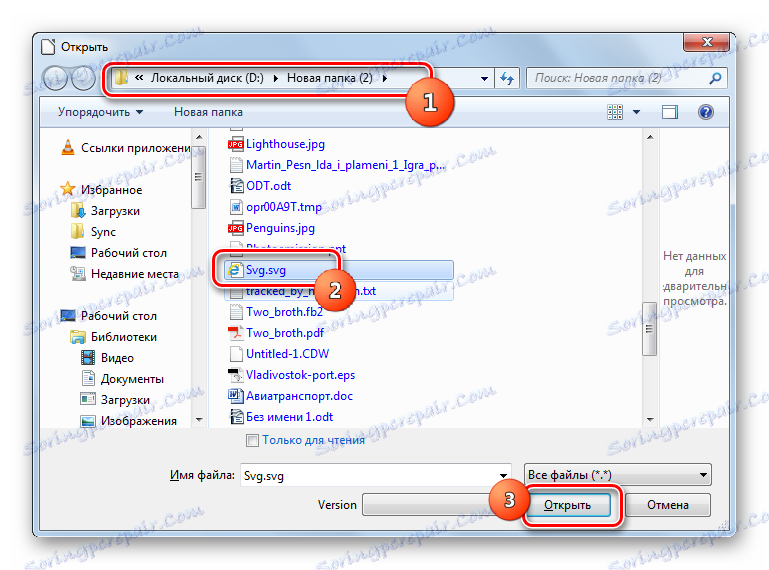Click the Martin_Pesn_Ida file icon
Image resolution: width=769 pixels, height=570 pixels.
(x=236, y=165)
